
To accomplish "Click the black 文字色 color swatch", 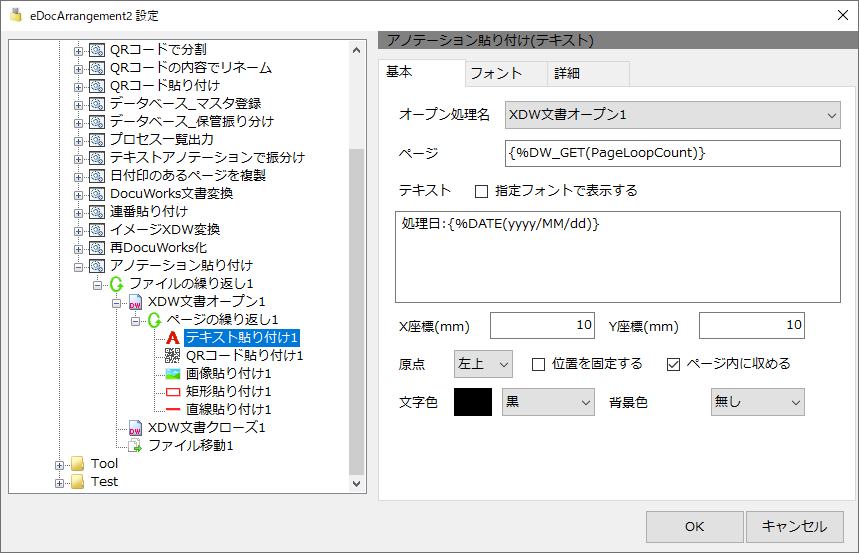I will [473, 402].
